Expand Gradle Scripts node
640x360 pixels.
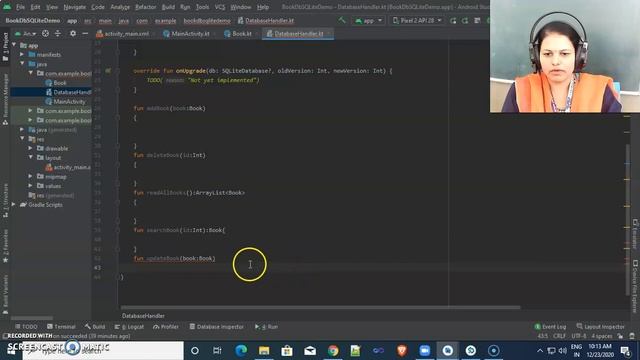coord(14,204)
